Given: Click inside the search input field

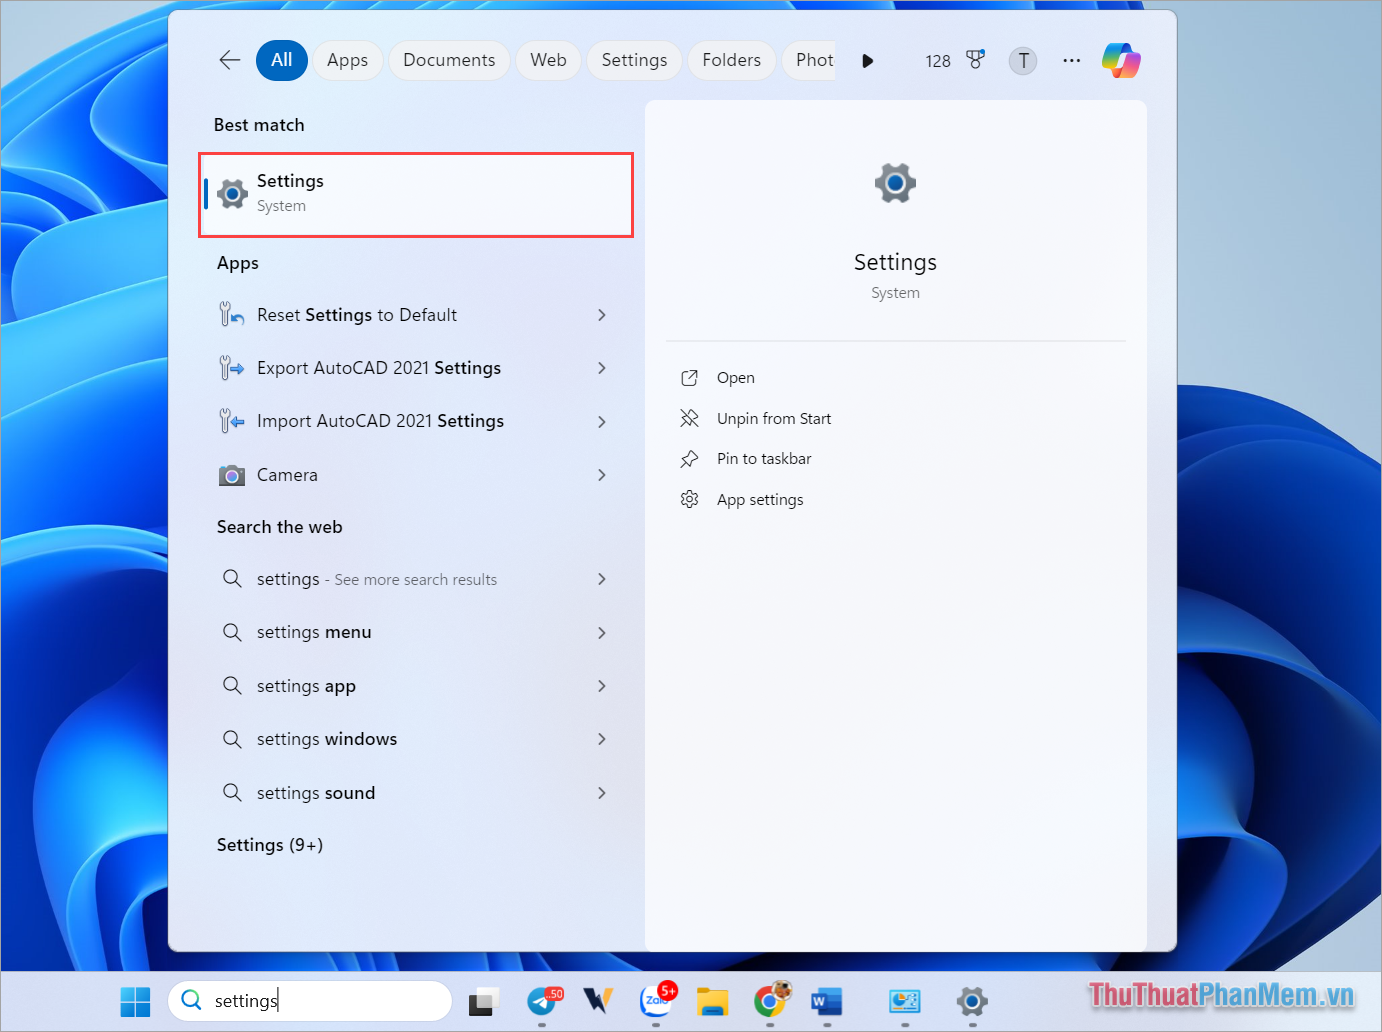Looking at the screenshot, I should point(310,1000).
